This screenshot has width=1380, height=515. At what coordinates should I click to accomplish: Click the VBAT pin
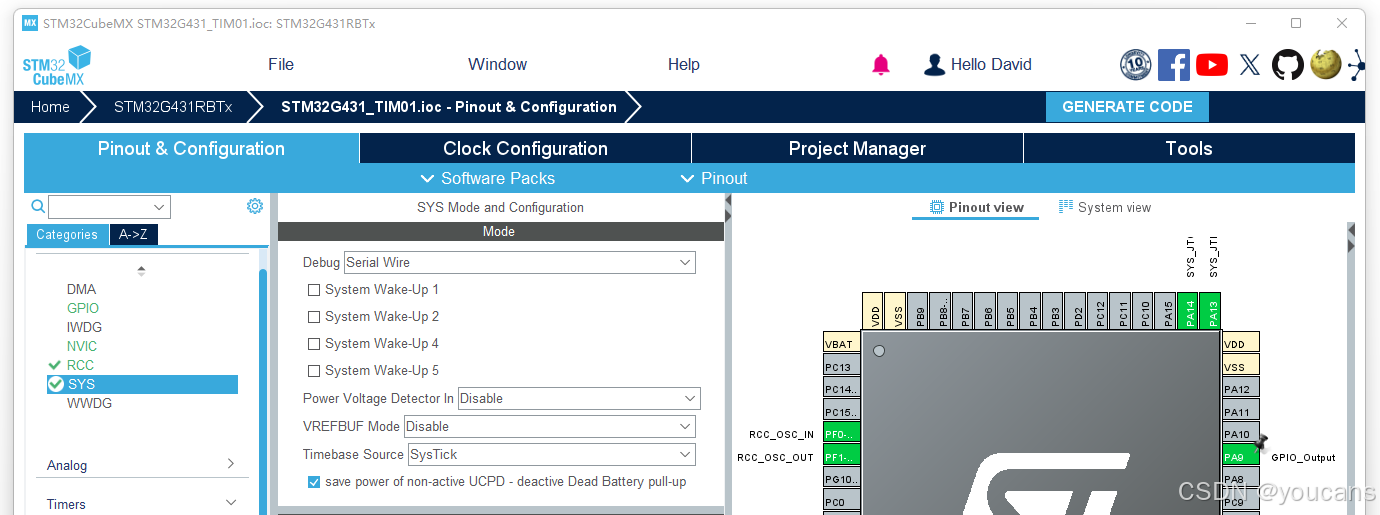point(842,343)
